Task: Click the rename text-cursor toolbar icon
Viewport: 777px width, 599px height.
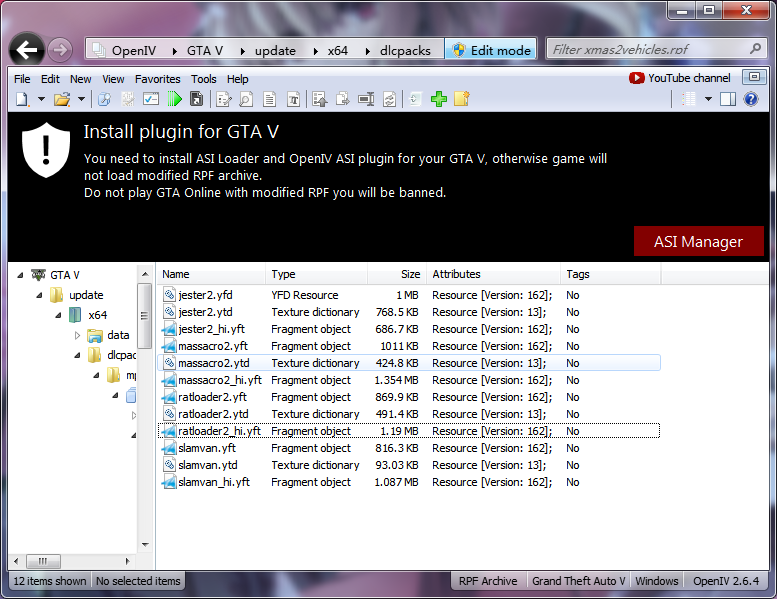Action: click(366, 99)
